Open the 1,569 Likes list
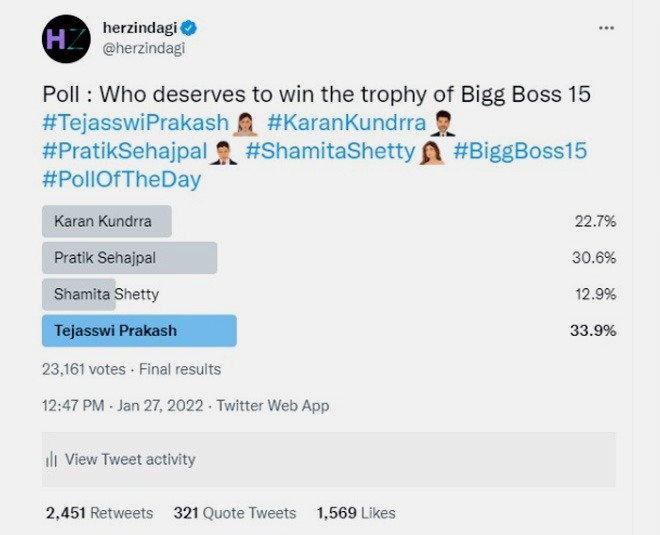Image resolution: width=660 pixels, height=535 pixels. (x=356, y=513)
